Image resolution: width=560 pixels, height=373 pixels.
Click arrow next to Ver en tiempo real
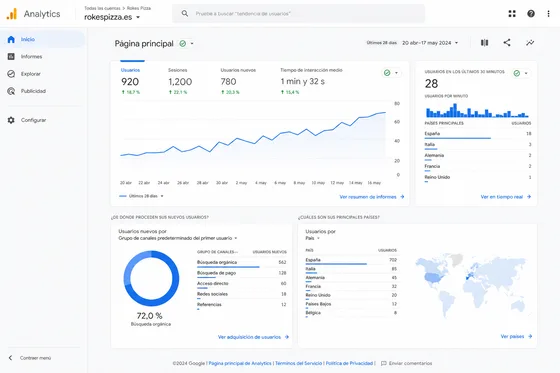click(x=529, y=197)
